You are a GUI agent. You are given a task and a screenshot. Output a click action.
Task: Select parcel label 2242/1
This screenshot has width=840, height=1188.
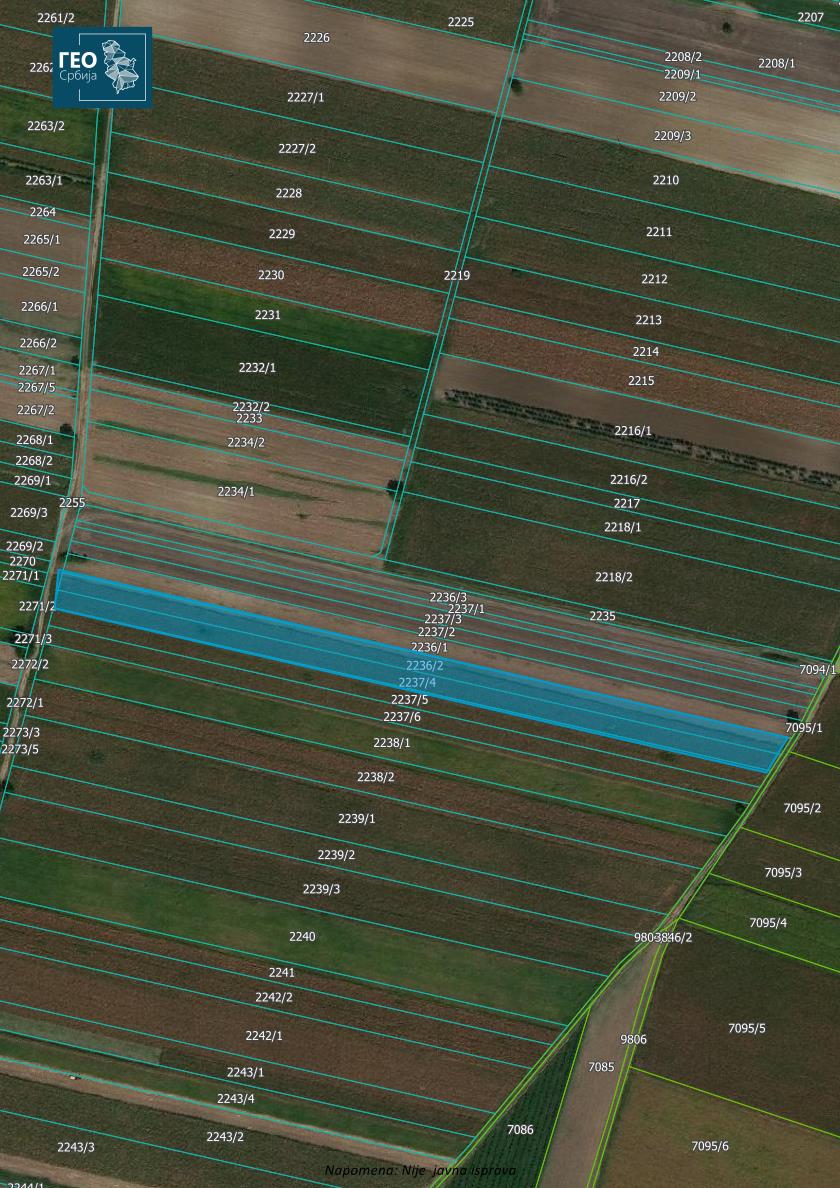tap(264, 1035)
